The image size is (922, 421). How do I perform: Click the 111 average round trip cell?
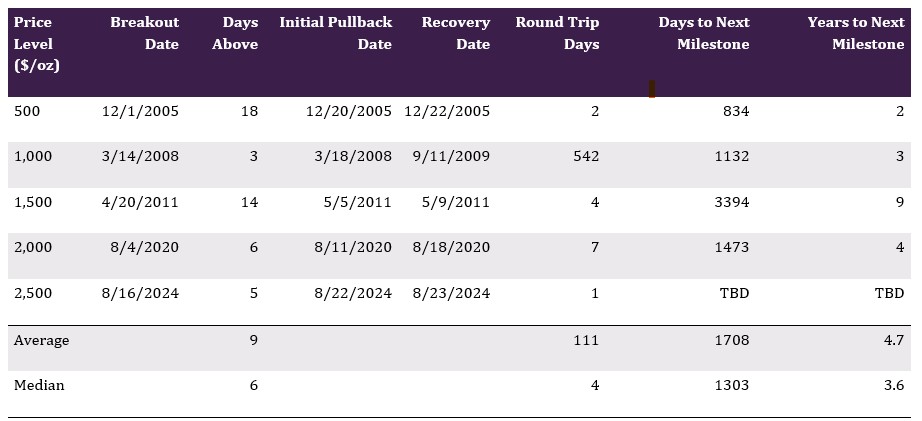[587, 340]
